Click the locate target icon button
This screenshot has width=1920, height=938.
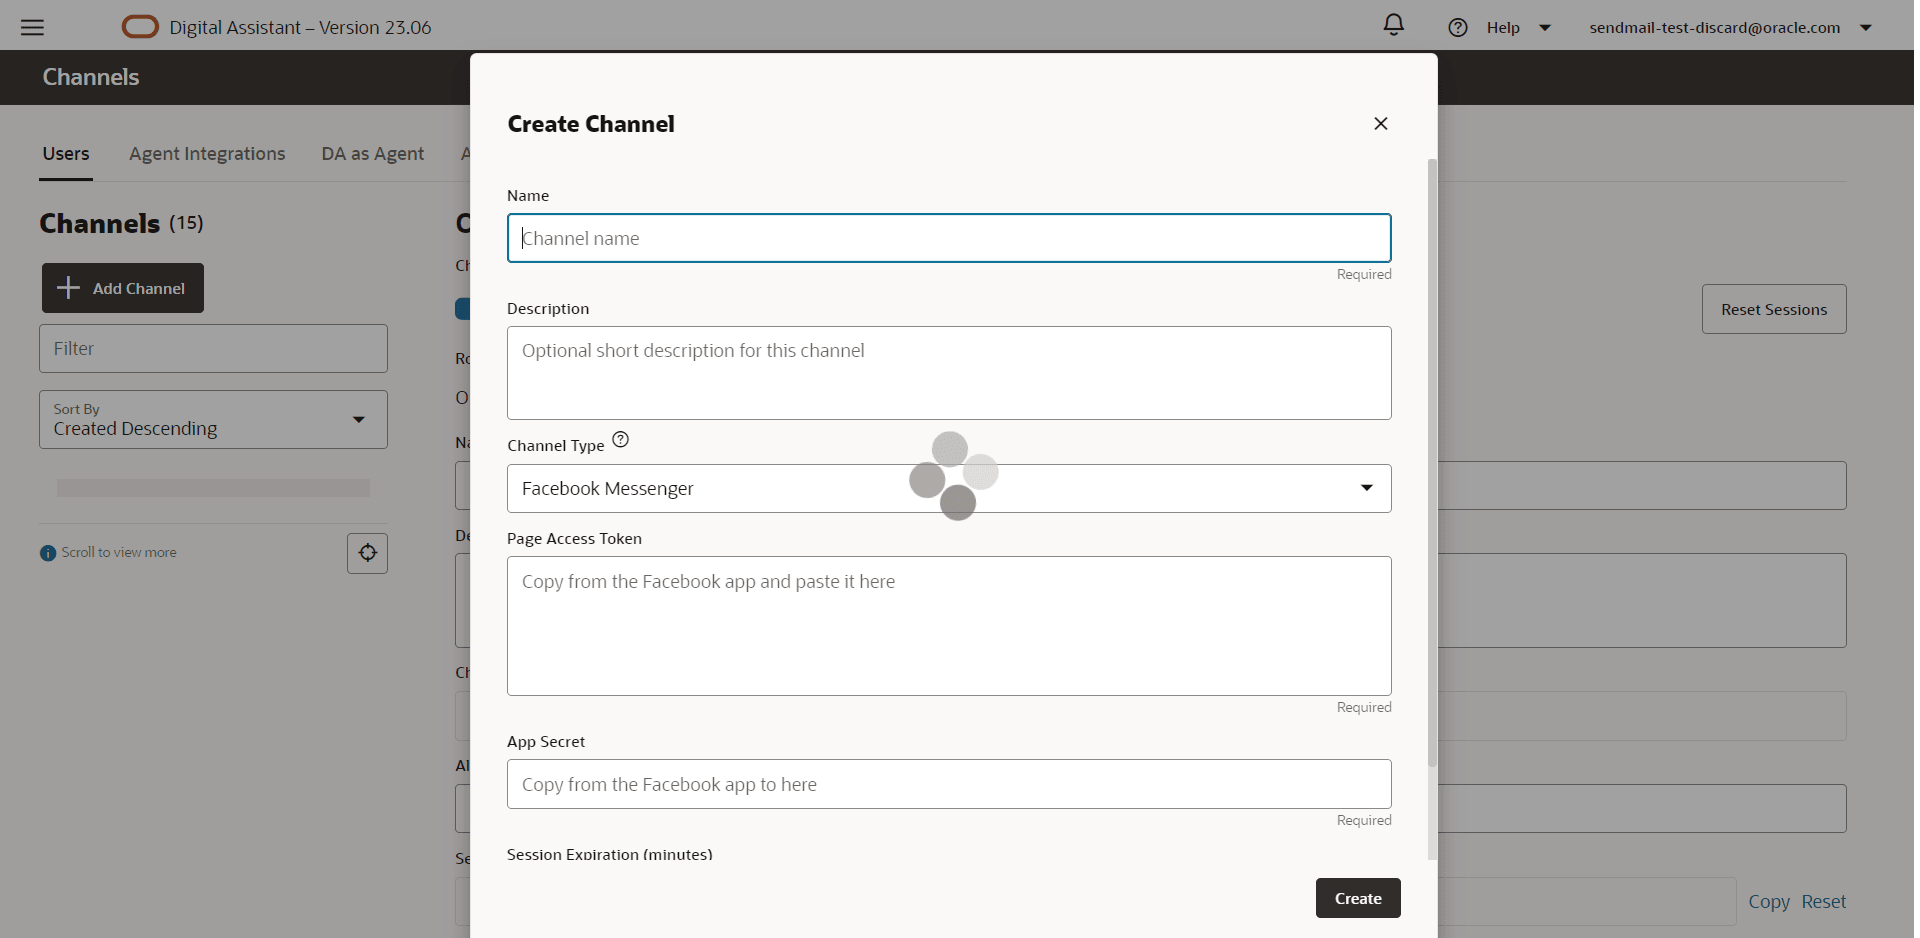click(367, 553)
